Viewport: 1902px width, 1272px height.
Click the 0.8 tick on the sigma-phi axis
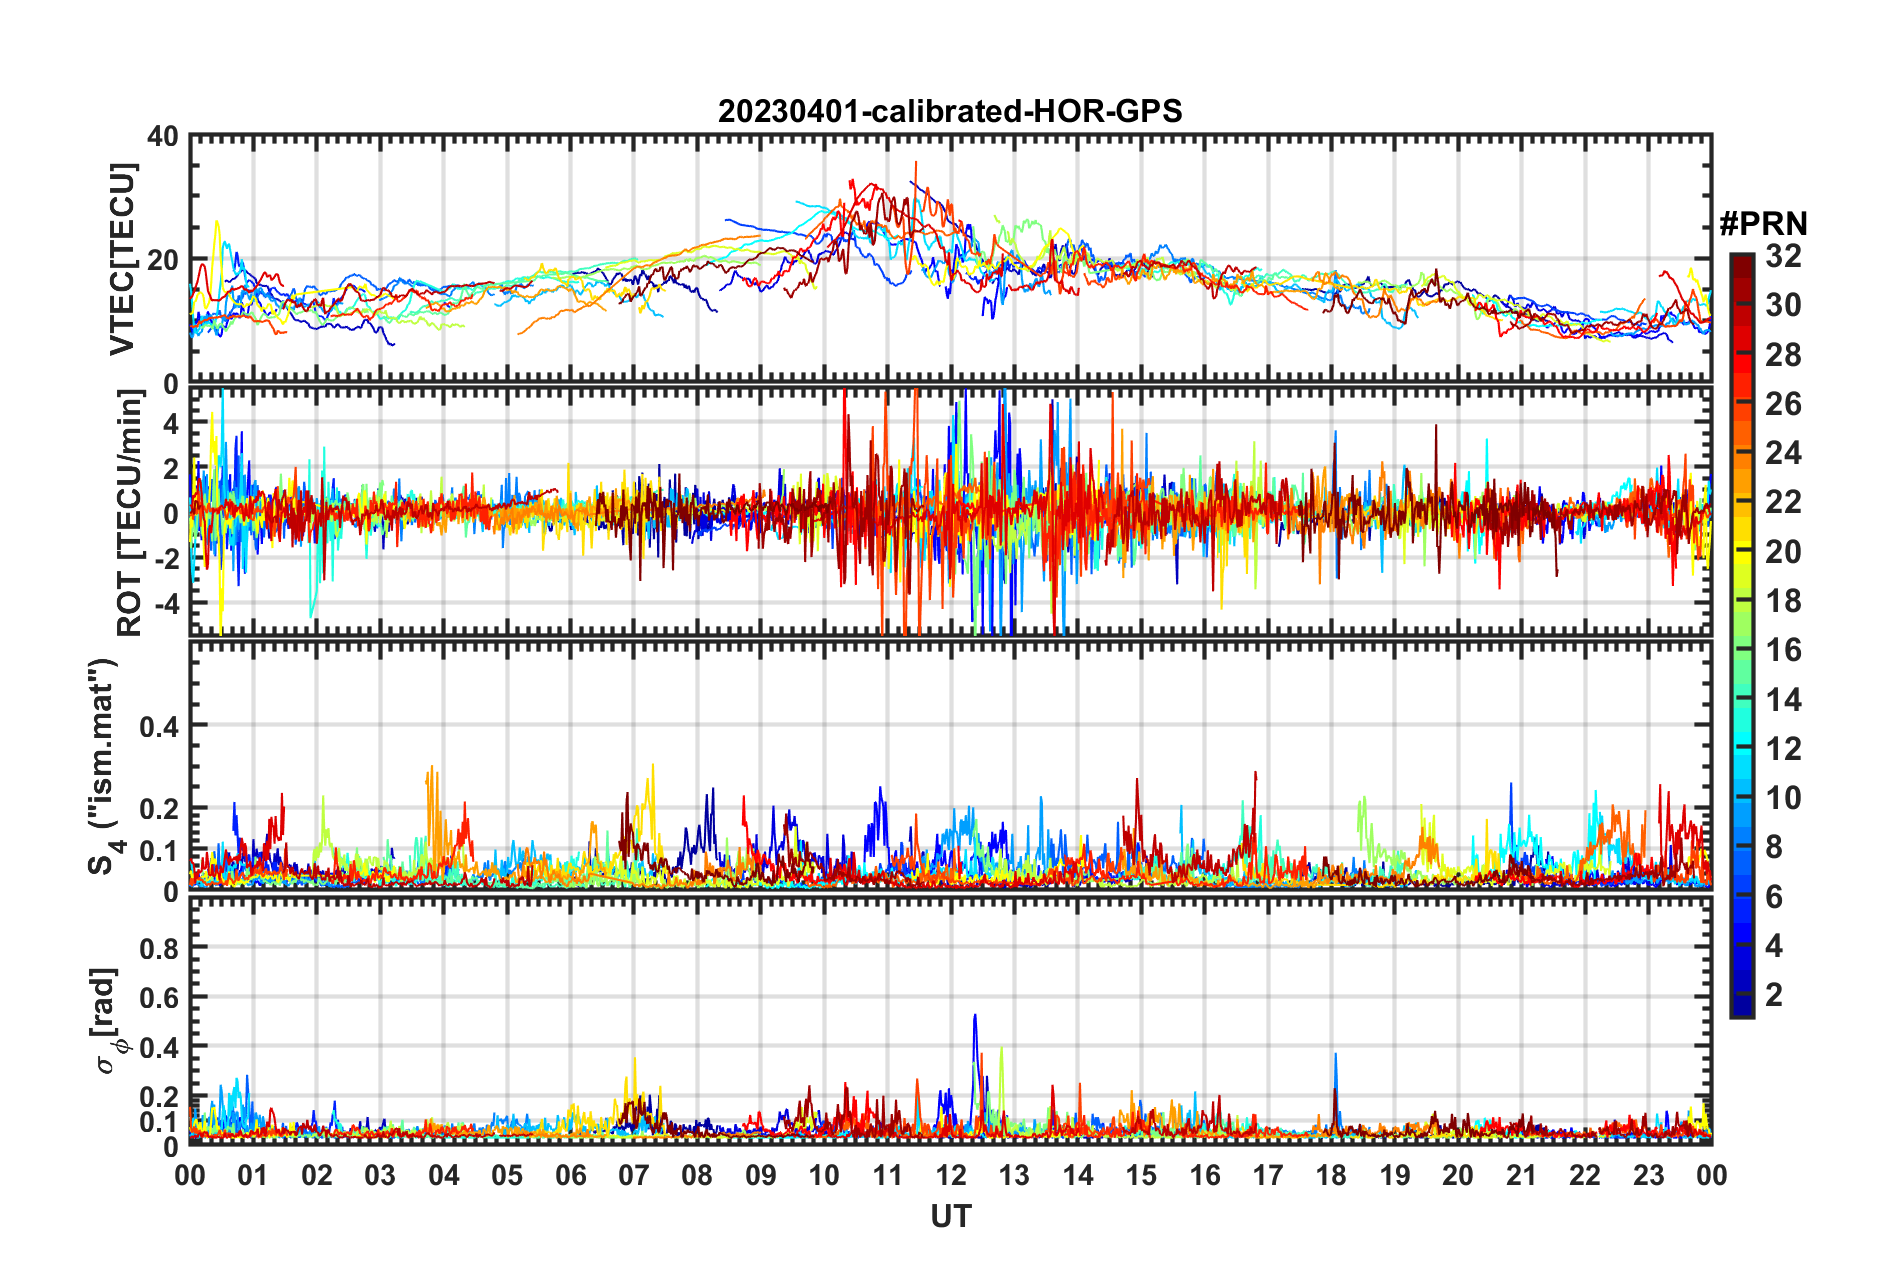click(159, 947)
